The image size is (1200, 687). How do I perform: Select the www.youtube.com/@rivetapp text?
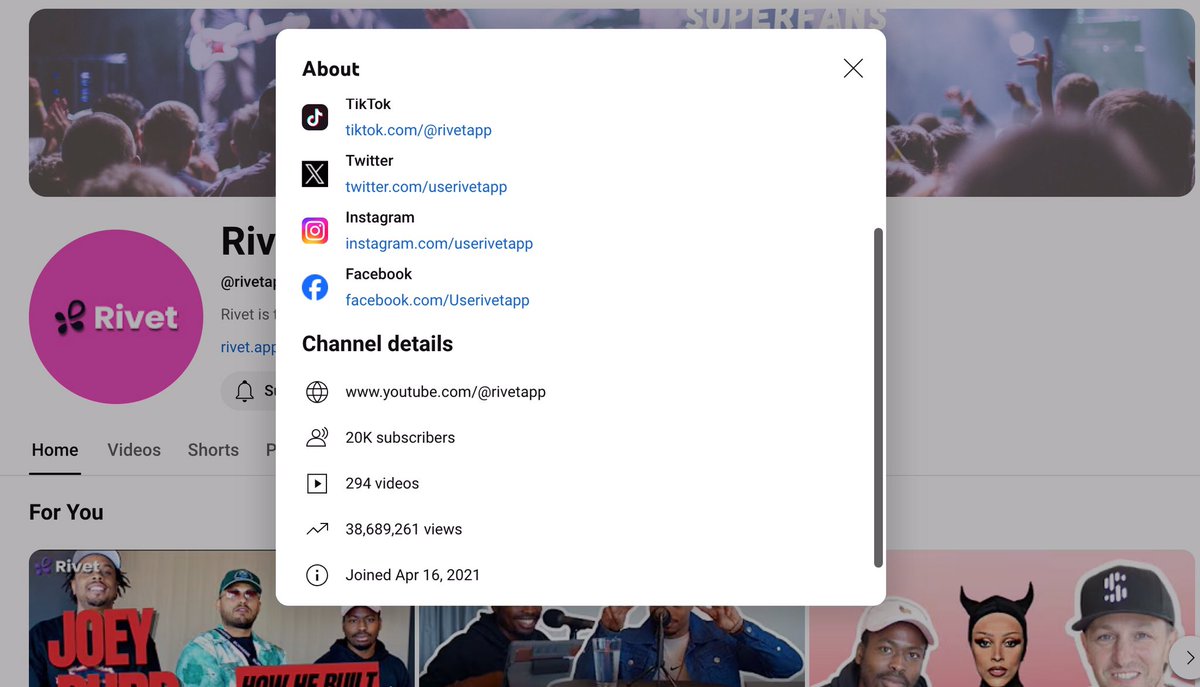pos(445,392)
